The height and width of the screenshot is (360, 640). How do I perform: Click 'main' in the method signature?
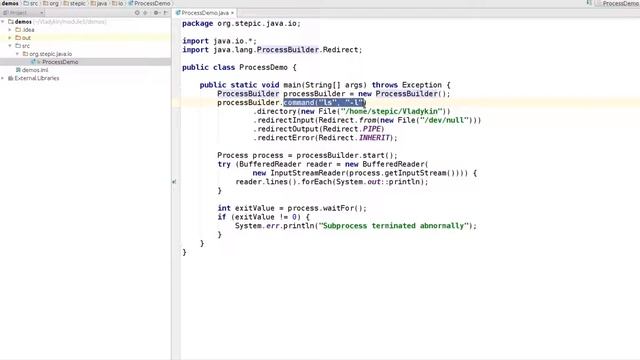point(292,85)
